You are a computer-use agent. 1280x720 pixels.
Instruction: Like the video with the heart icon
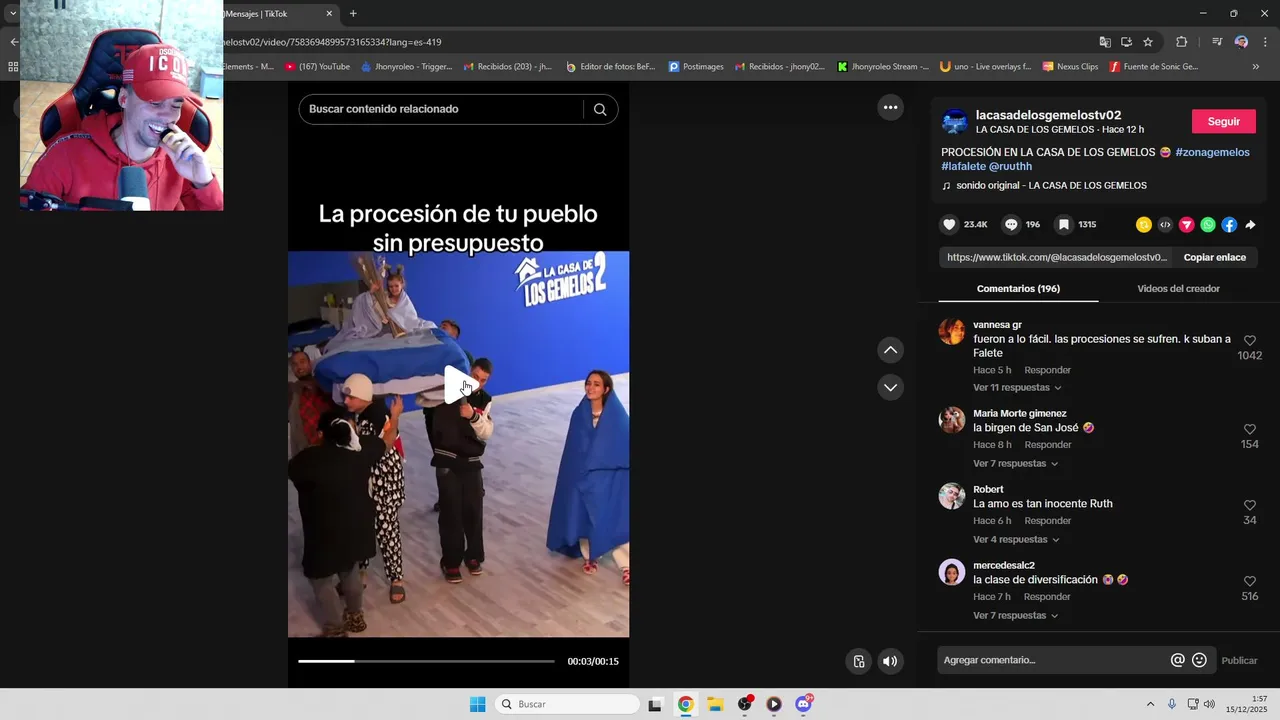pos(950,225)
